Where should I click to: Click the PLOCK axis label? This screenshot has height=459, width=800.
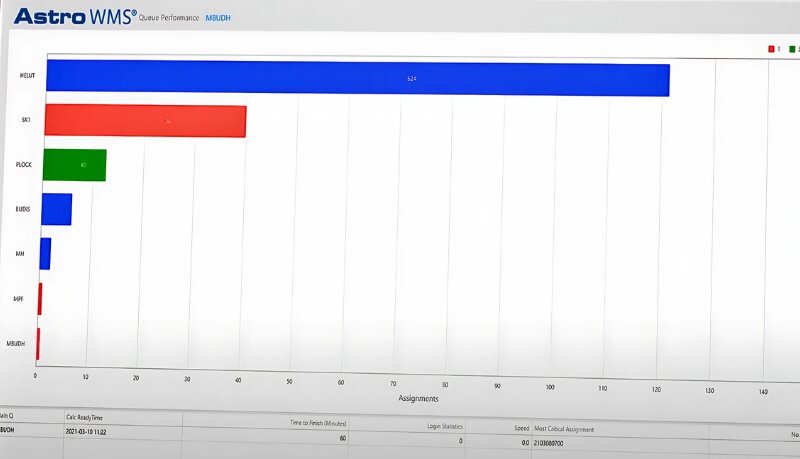coord(25,164)
